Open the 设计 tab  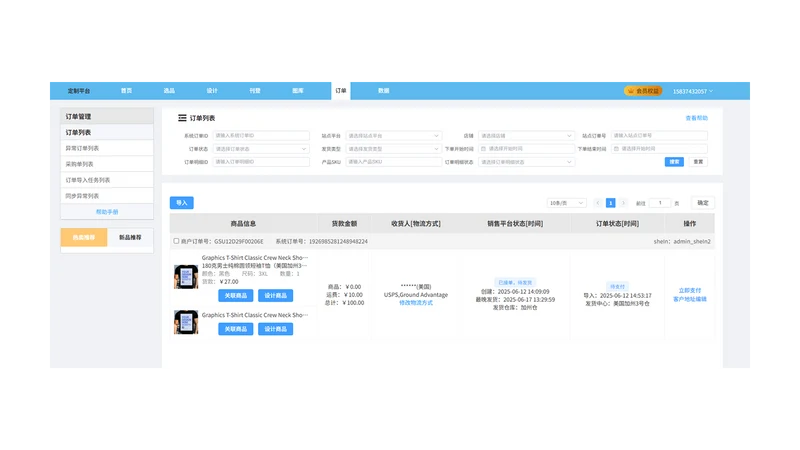pyautogui.click(x=212, y=91)
